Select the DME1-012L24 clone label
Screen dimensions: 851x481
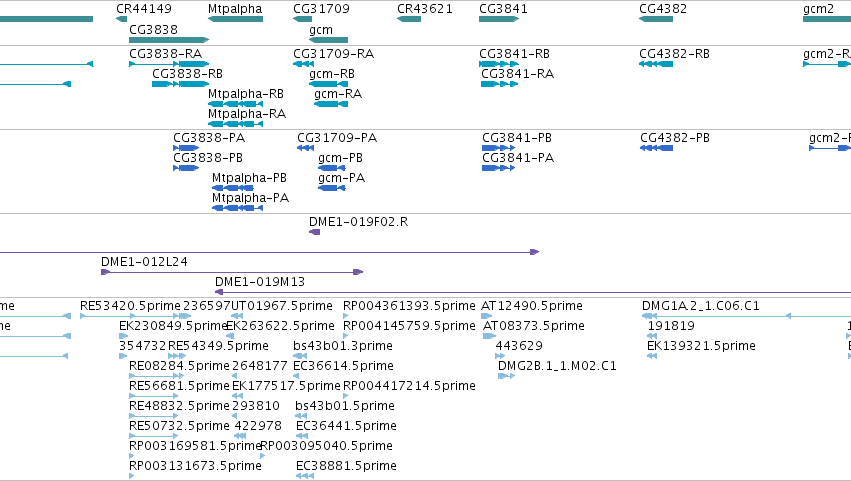tap(144, 262)
